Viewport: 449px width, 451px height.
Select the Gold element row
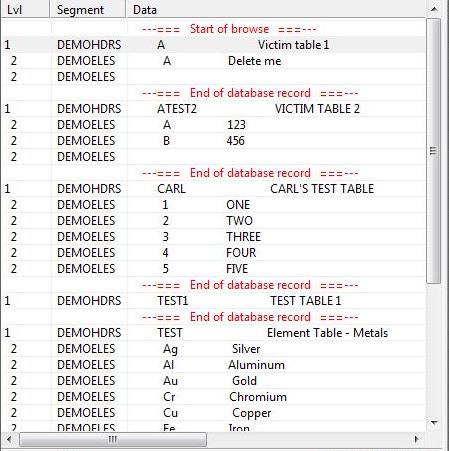(x=213, y=381)
